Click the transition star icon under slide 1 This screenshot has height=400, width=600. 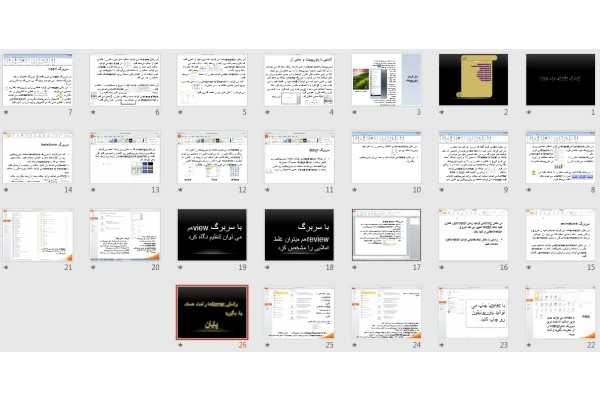(x=528, y=112)
